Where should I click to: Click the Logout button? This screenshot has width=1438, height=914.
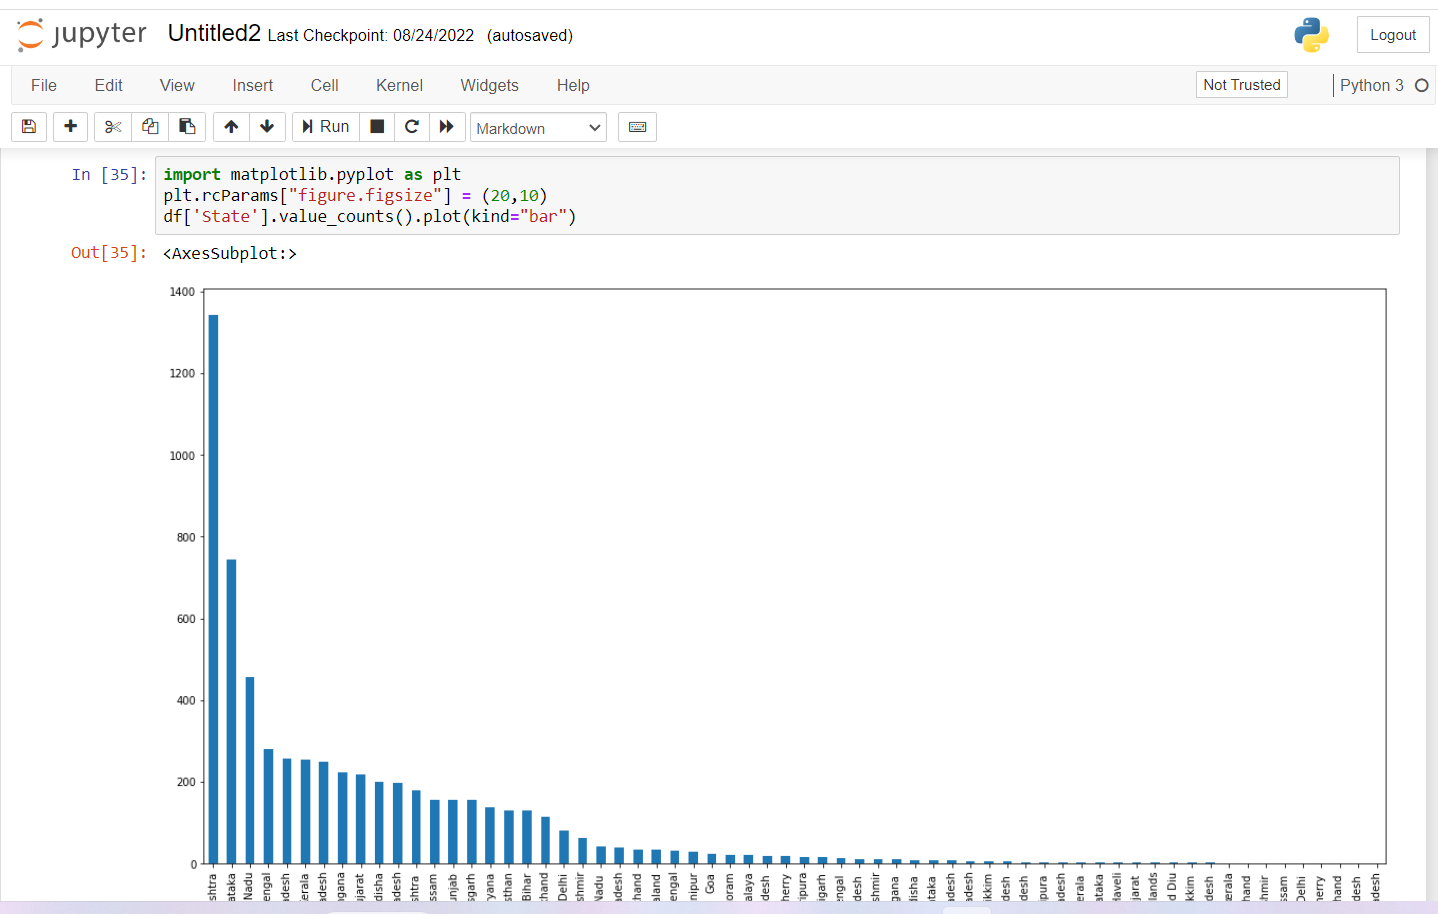pyautogui.click(x=1392, y=35)
